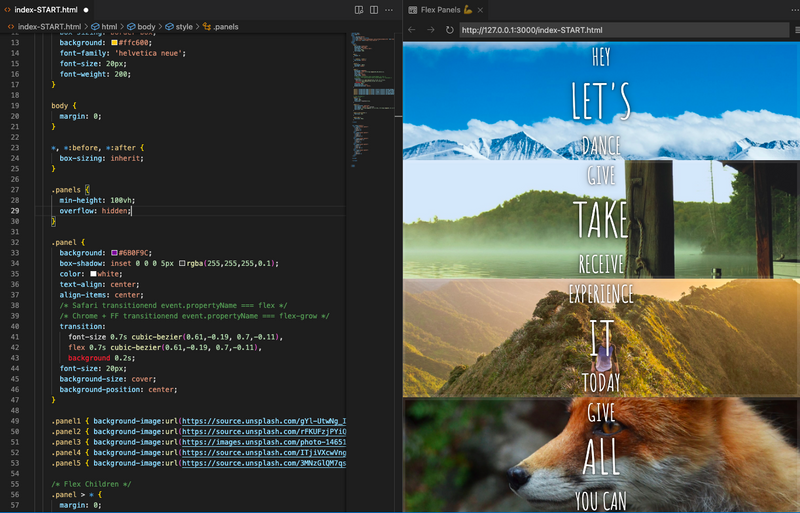This screenshot has width=800, height=513.
Task: Open the .panels breadcrumb symbol
Action: pyautogui.click(x=223, y=26)
